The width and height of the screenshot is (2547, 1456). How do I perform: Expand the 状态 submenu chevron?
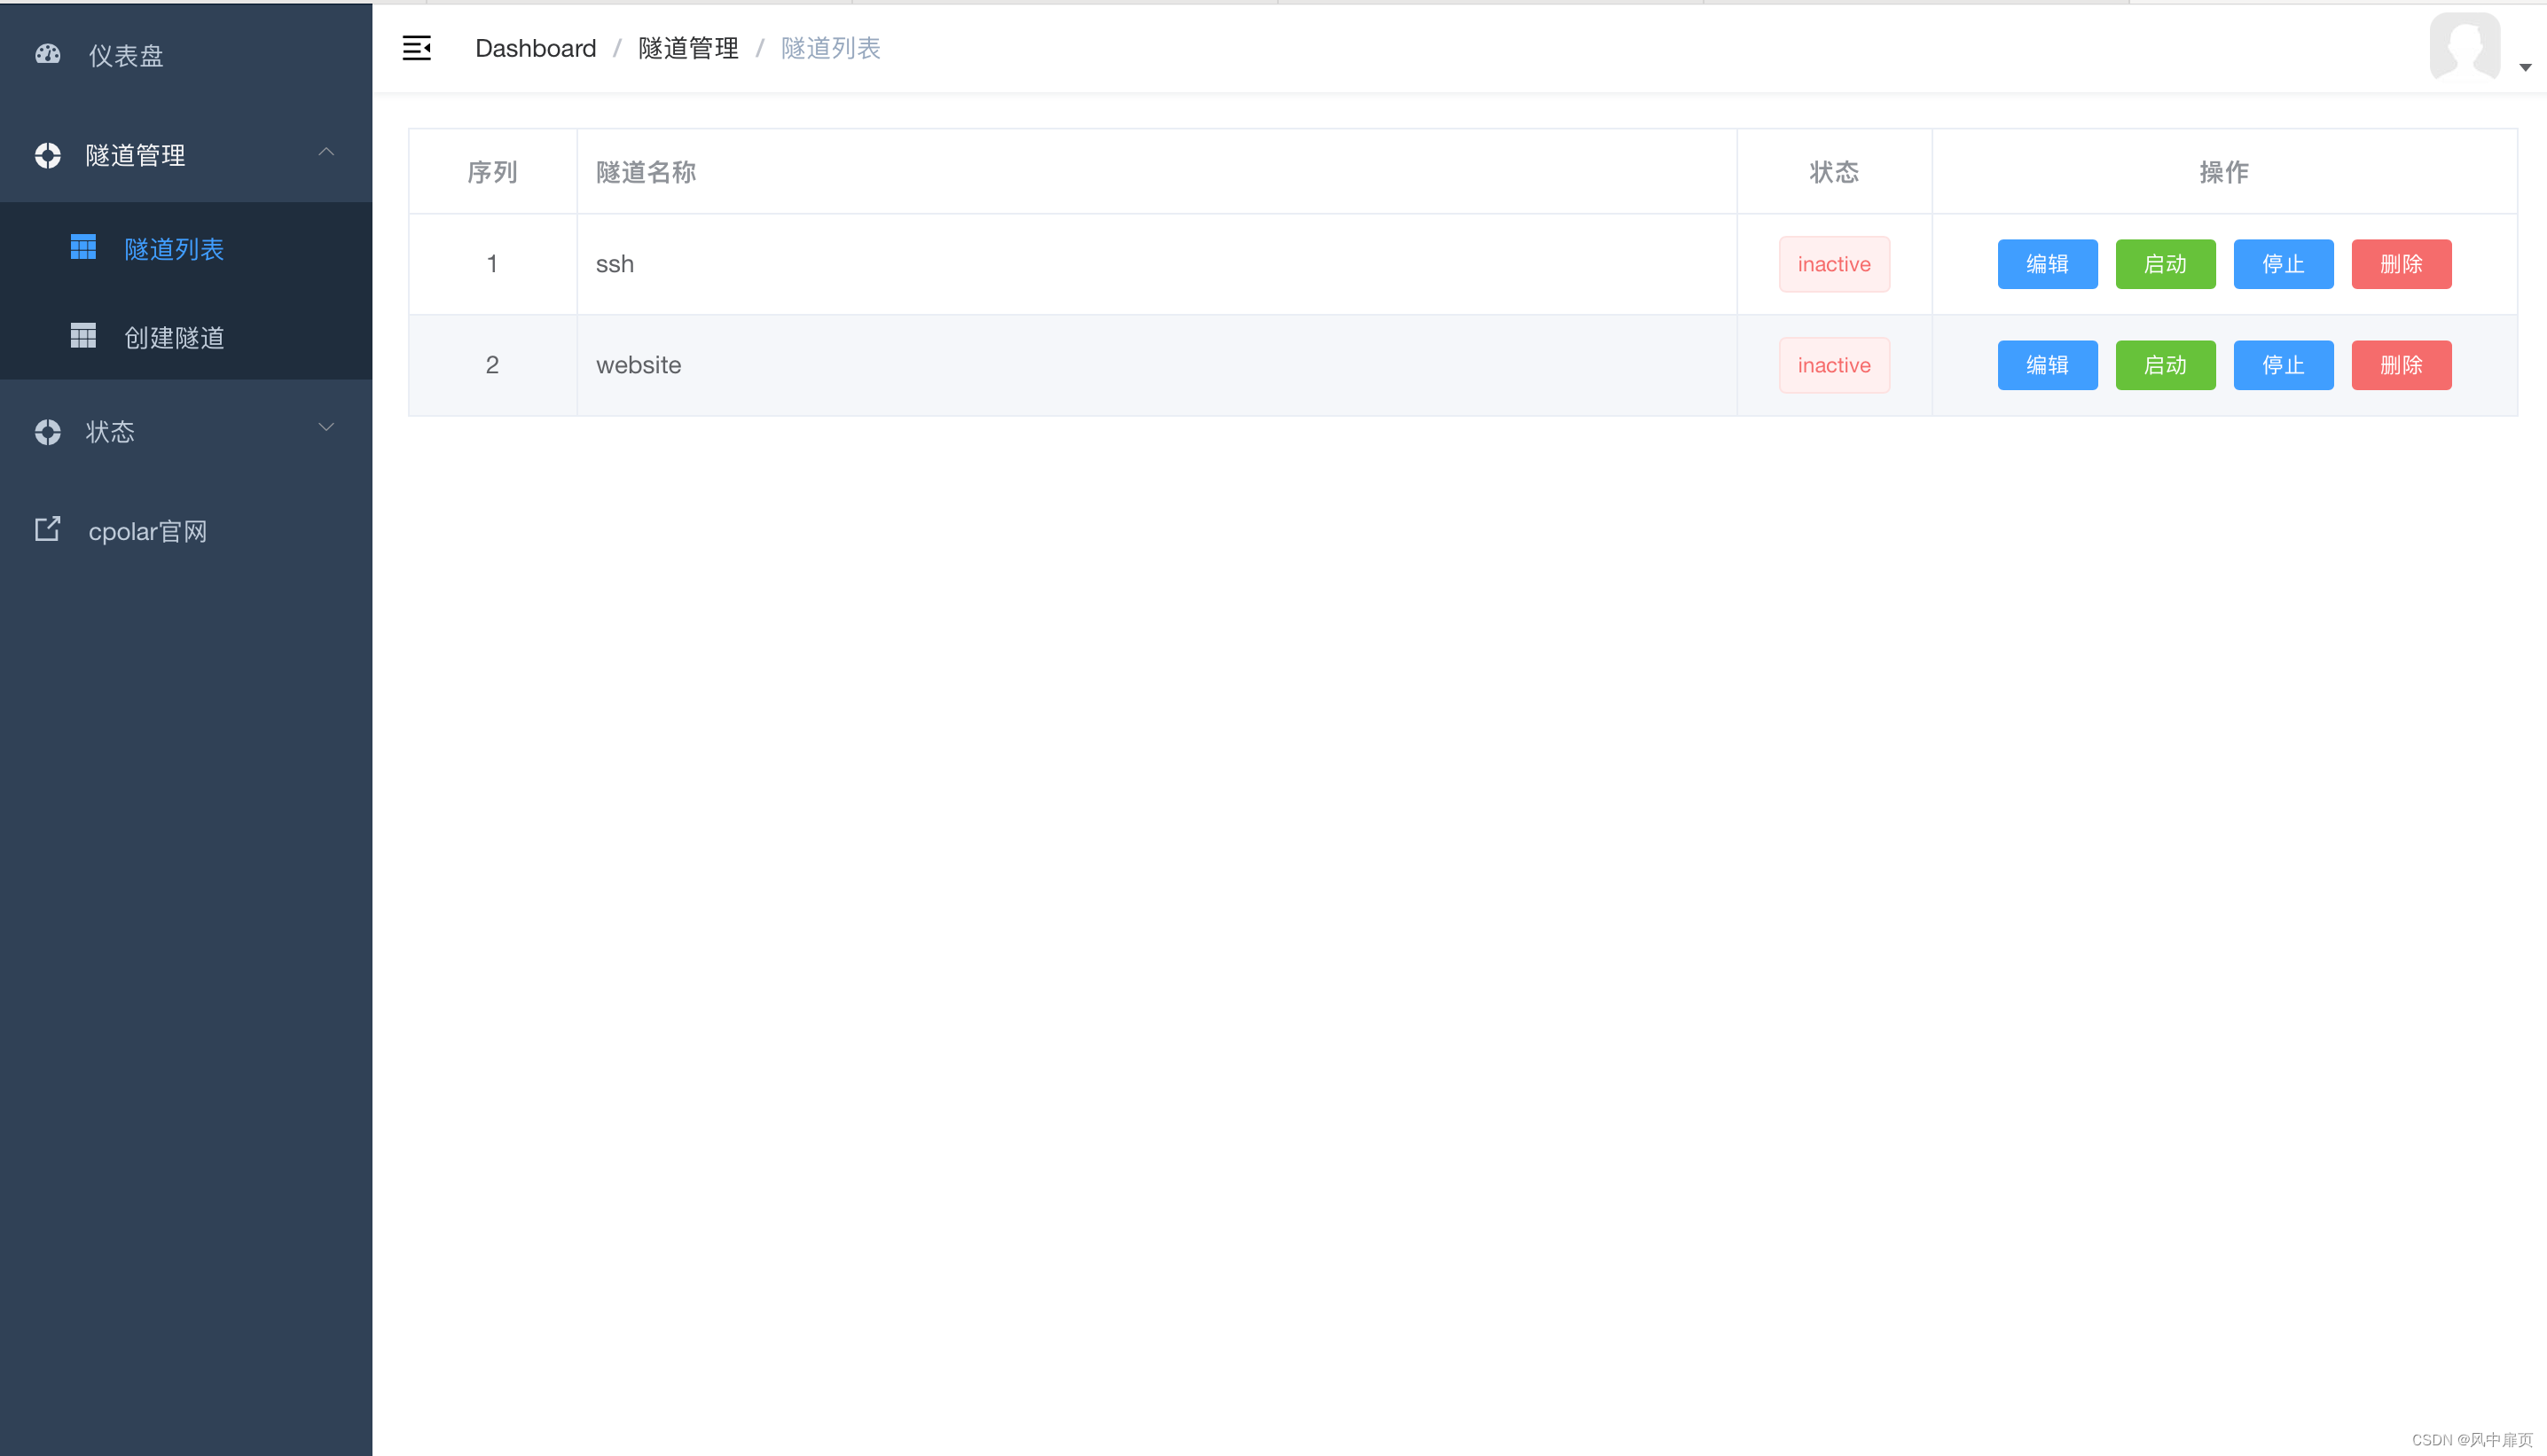point(326,428)
